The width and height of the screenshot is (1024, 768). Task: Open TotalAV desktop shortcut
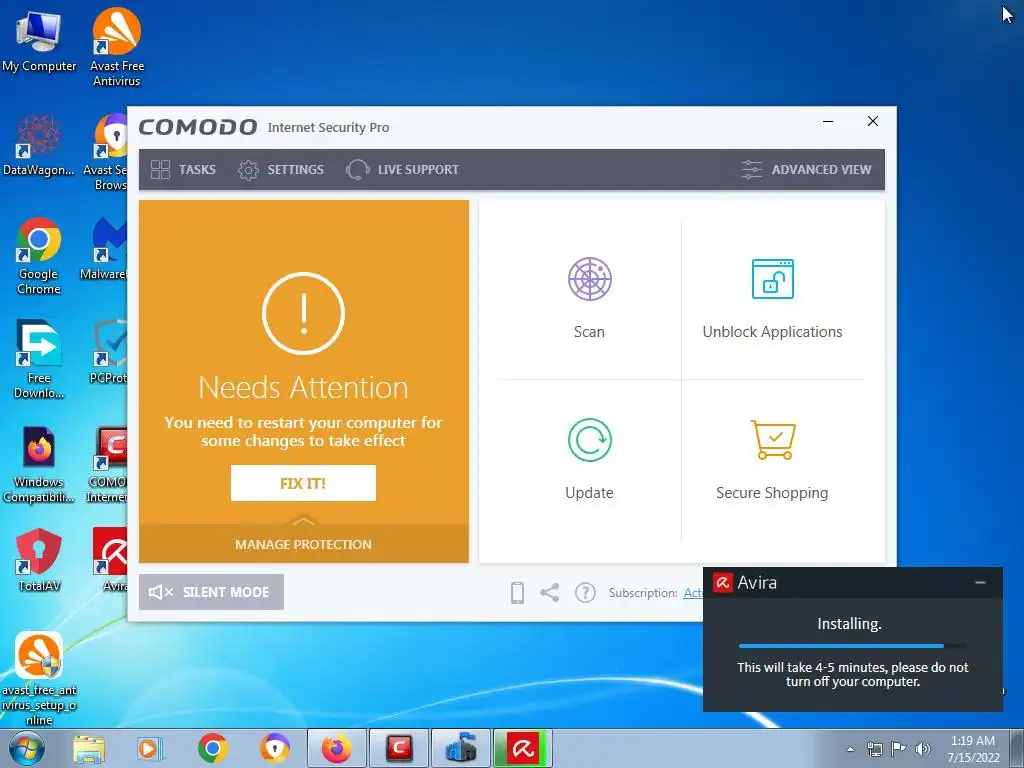click(x=39, y=560)
